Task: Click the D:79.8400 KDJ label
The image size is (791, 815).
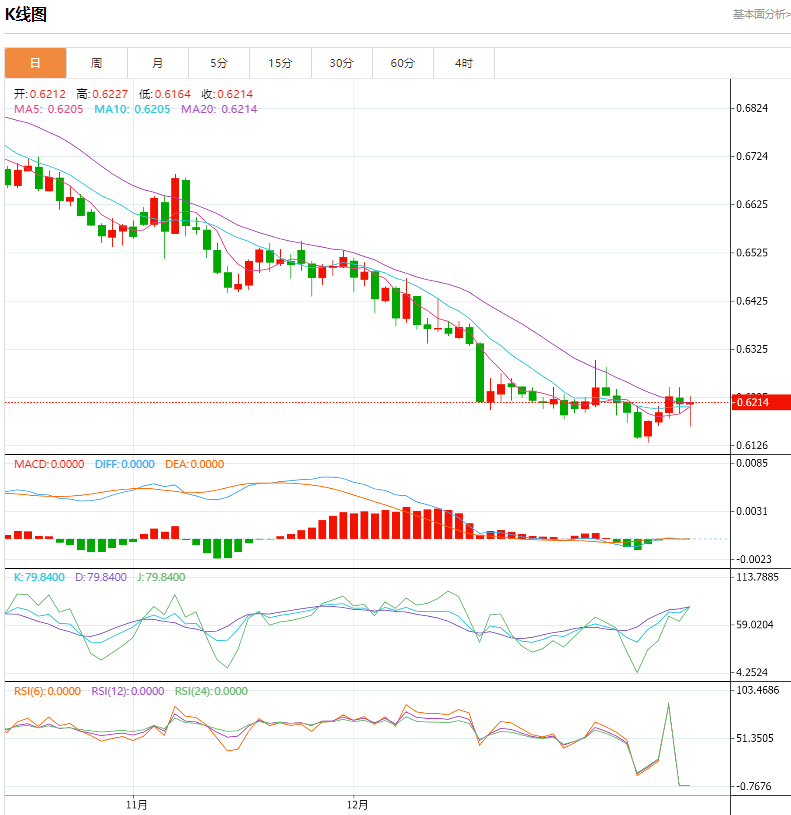Action: tap(101, 577)
